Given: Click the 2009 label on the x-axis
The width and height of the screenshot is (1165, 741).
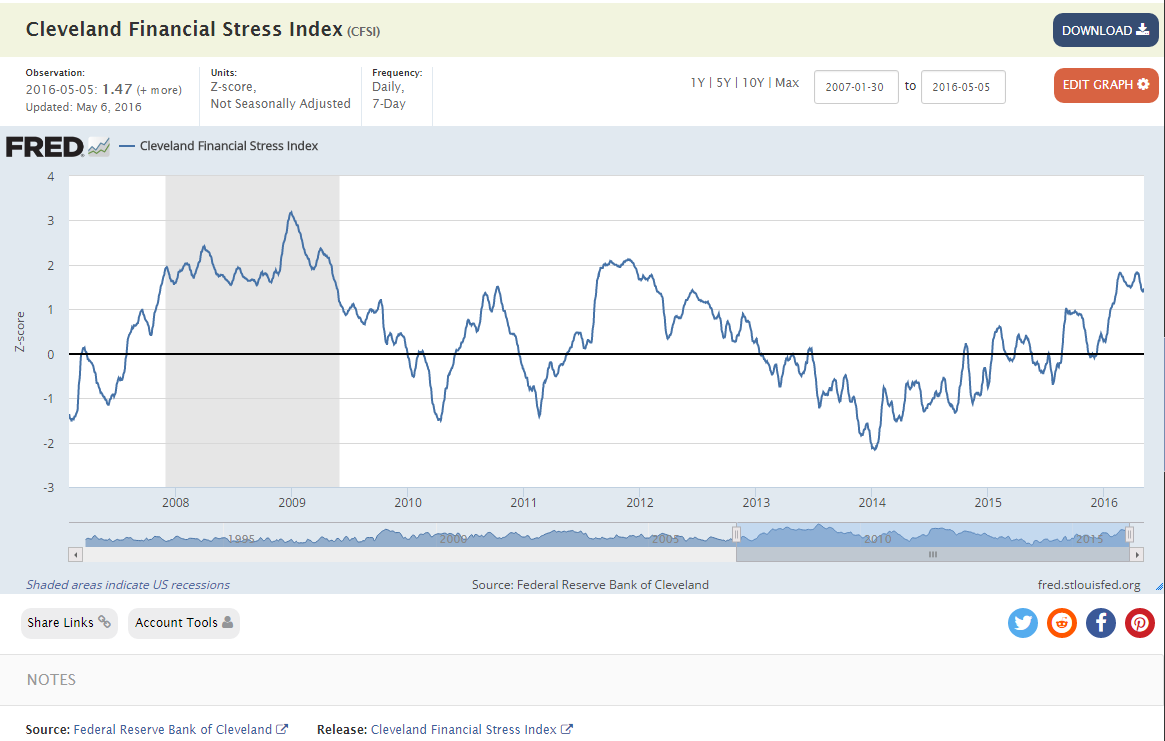Looking at the screenshot, I should [x=291, y=503].
